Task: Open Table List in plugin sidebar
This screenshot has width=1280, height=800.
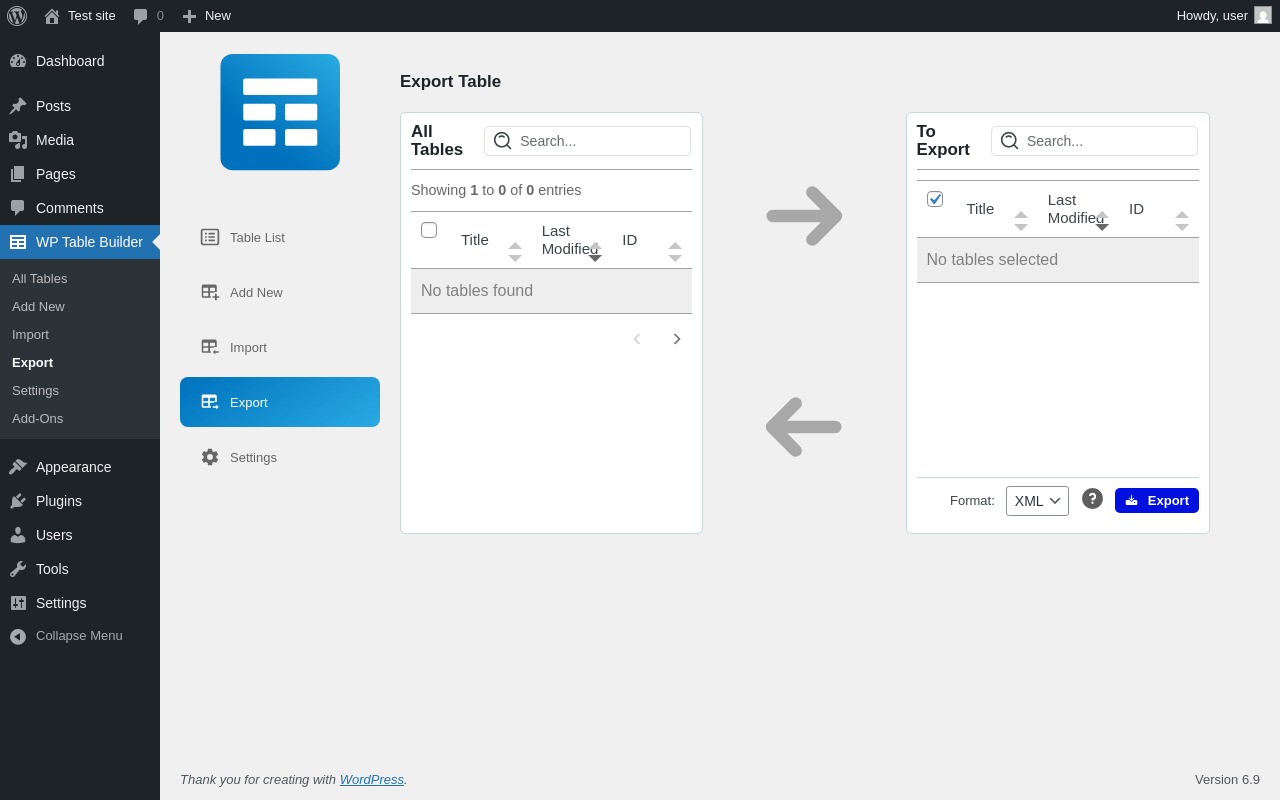Action: 257,237
